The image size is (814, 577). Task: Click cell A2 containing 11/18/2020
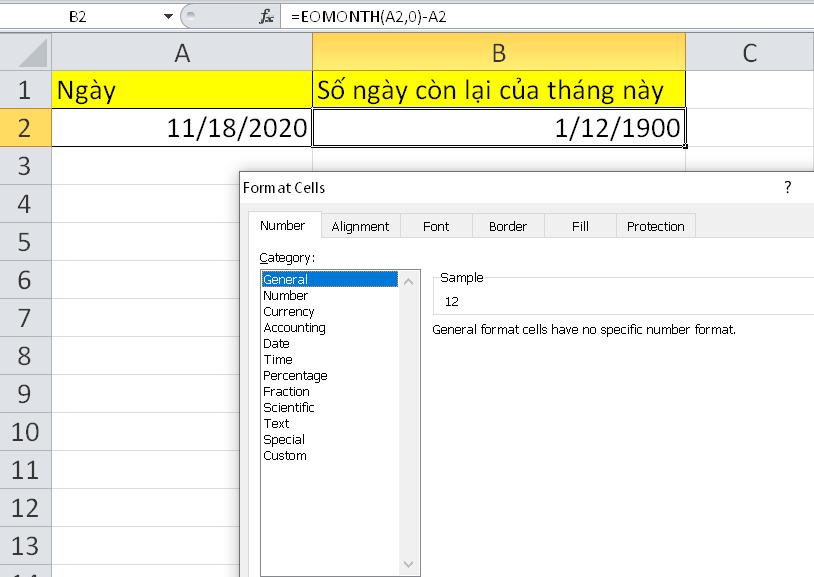(182, 127)
